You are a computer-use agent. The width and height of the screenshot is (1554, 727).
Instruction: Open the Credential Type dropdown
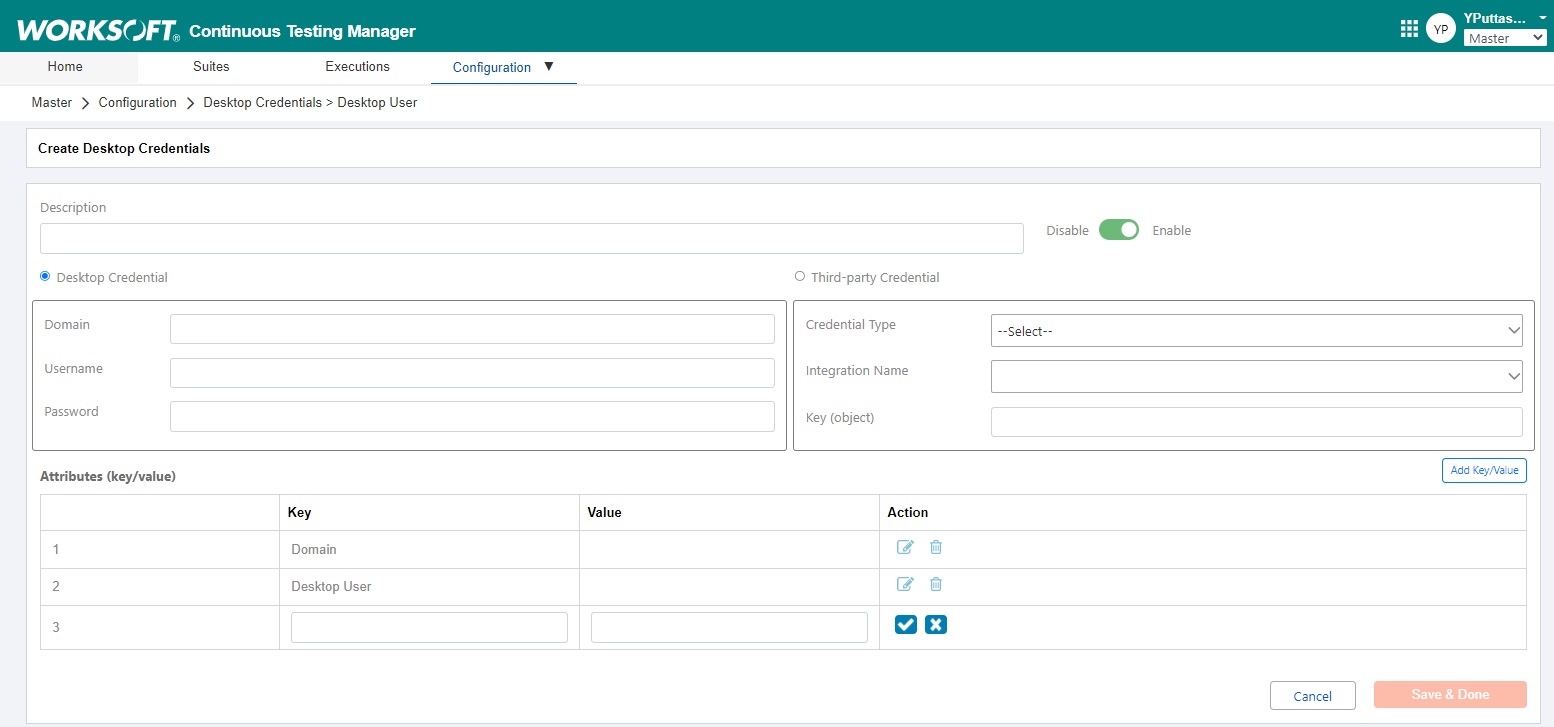point(1256,331)
